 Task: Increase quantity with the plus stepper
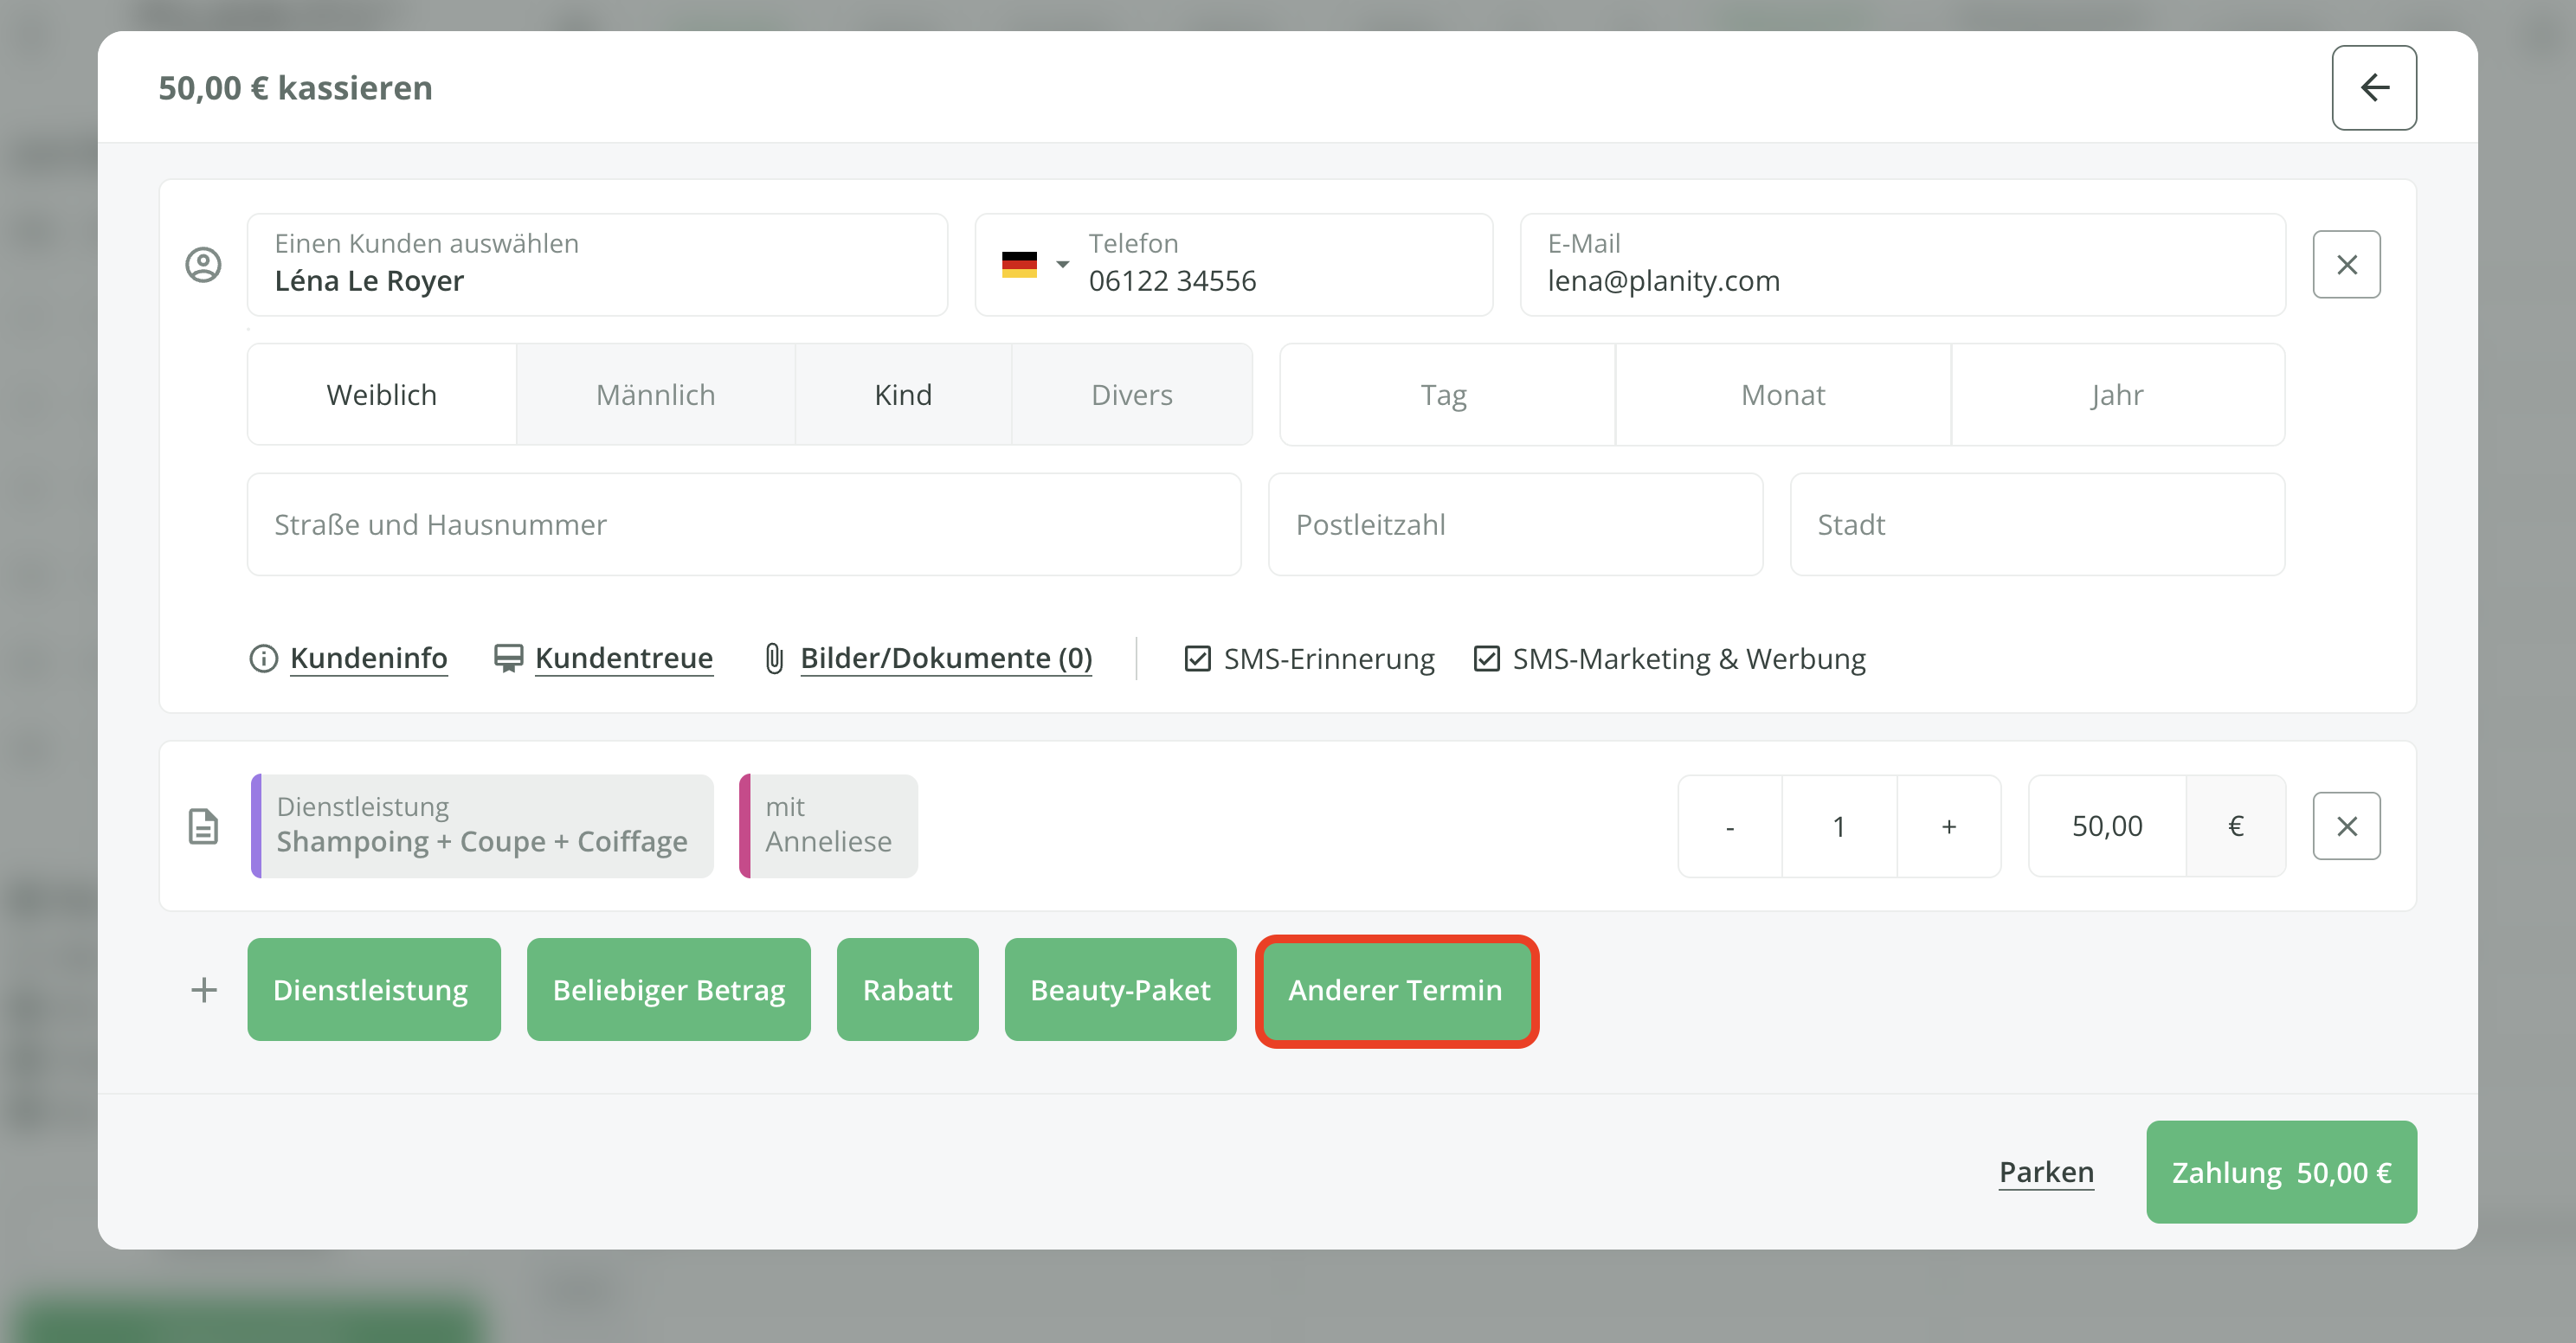(1948, 826)
